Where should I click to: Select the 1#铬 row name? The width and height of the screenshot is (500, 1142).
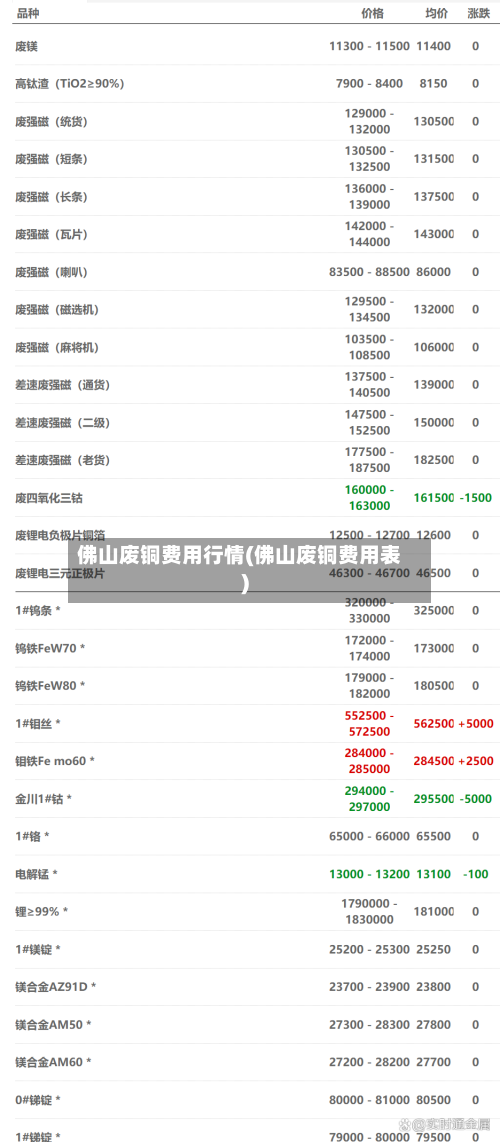[33, 836]
